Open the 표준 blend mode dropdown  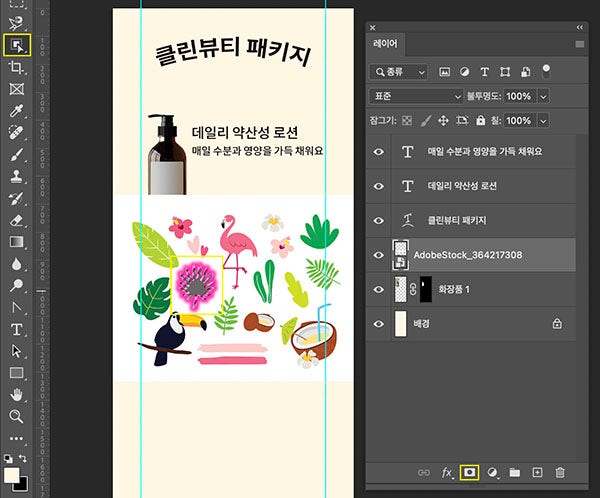pyautogui.click(x=416, y=96)
